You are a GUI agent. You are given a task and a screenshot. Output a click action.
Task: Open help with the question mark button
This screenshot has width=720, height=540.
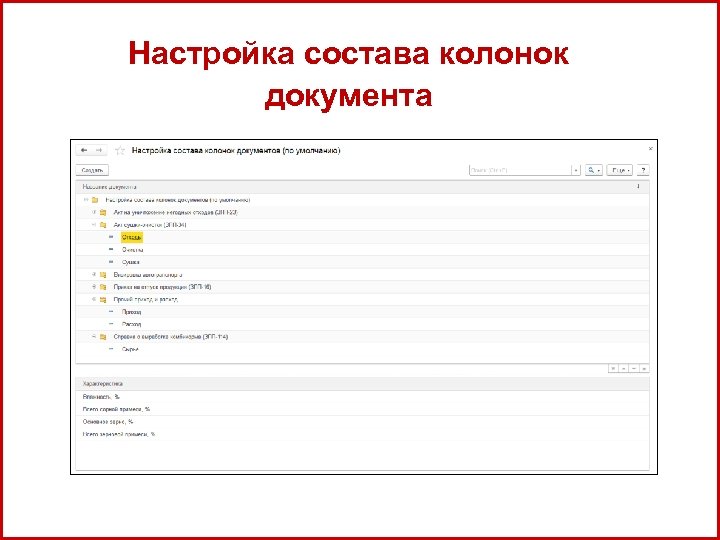coord(643,170)
